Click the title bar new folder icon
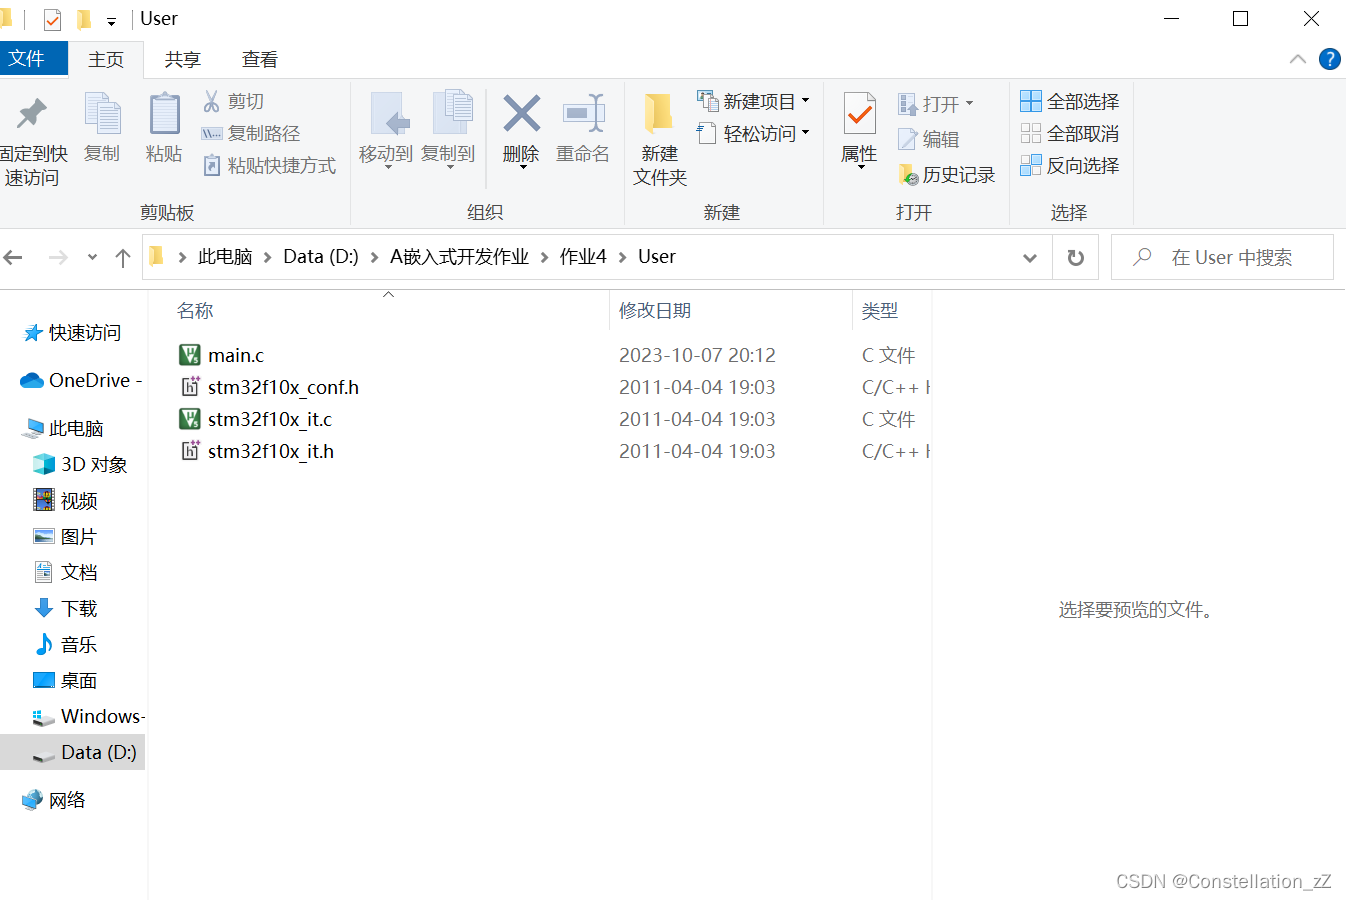This screenshot has width=1347, height=900. (x=84, y=19)
